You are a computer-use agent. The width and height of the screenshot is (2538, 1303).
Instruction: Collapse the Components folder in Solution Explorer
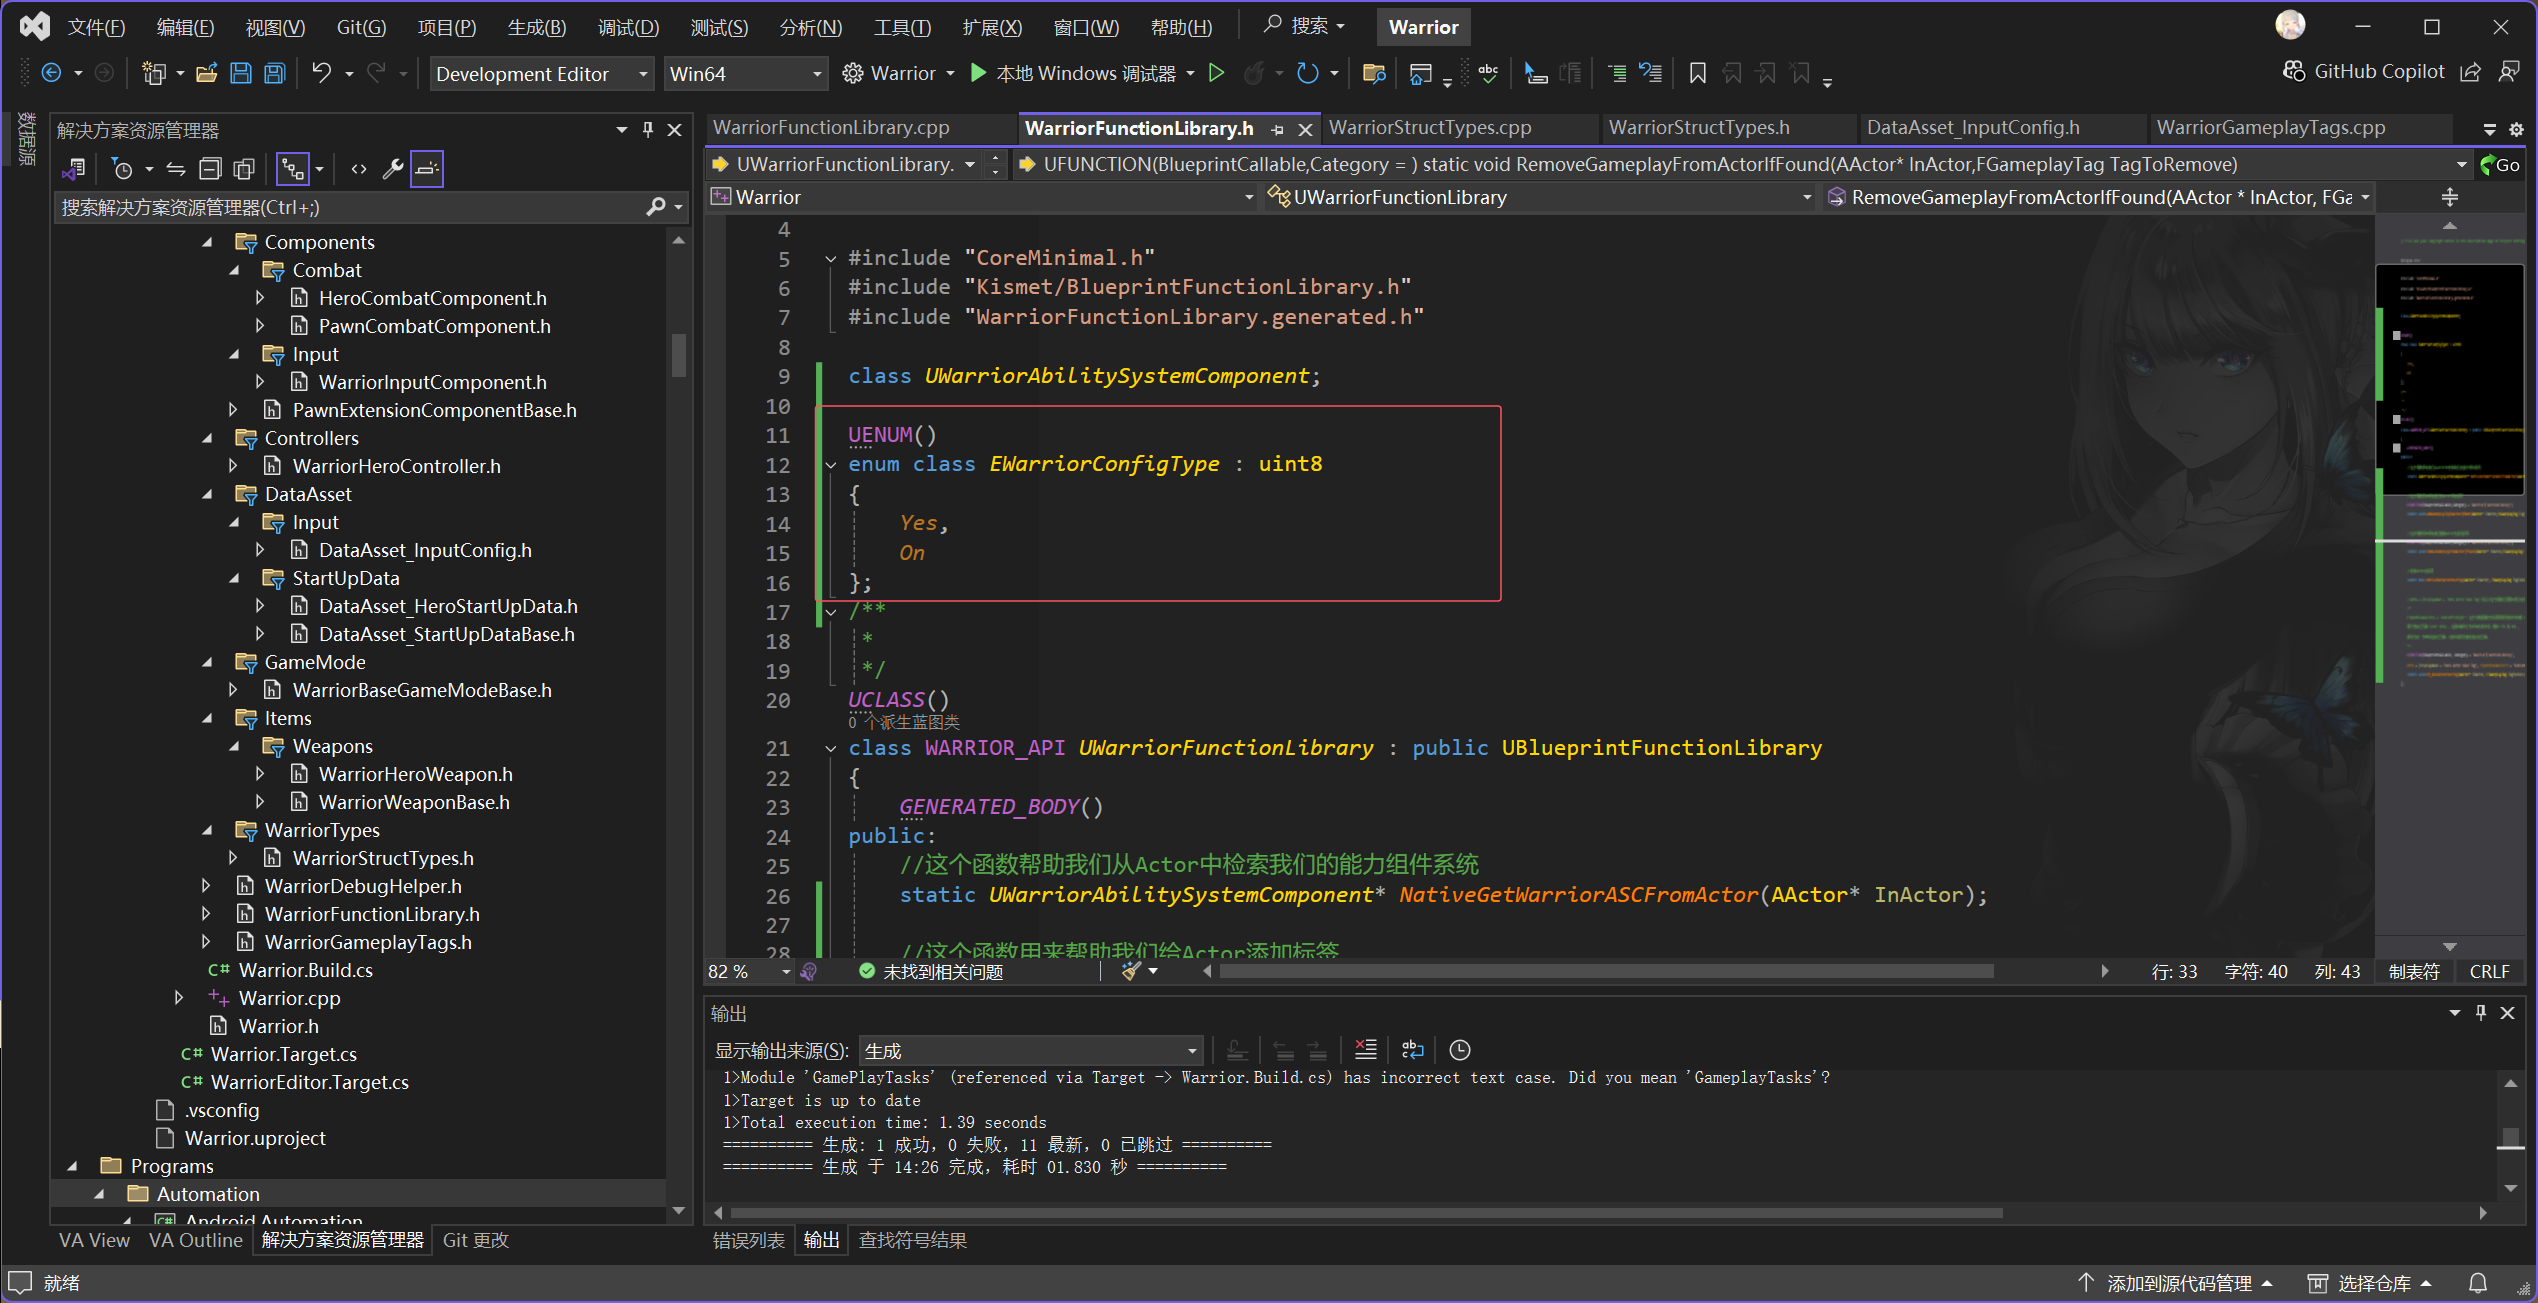pos(207,242)
